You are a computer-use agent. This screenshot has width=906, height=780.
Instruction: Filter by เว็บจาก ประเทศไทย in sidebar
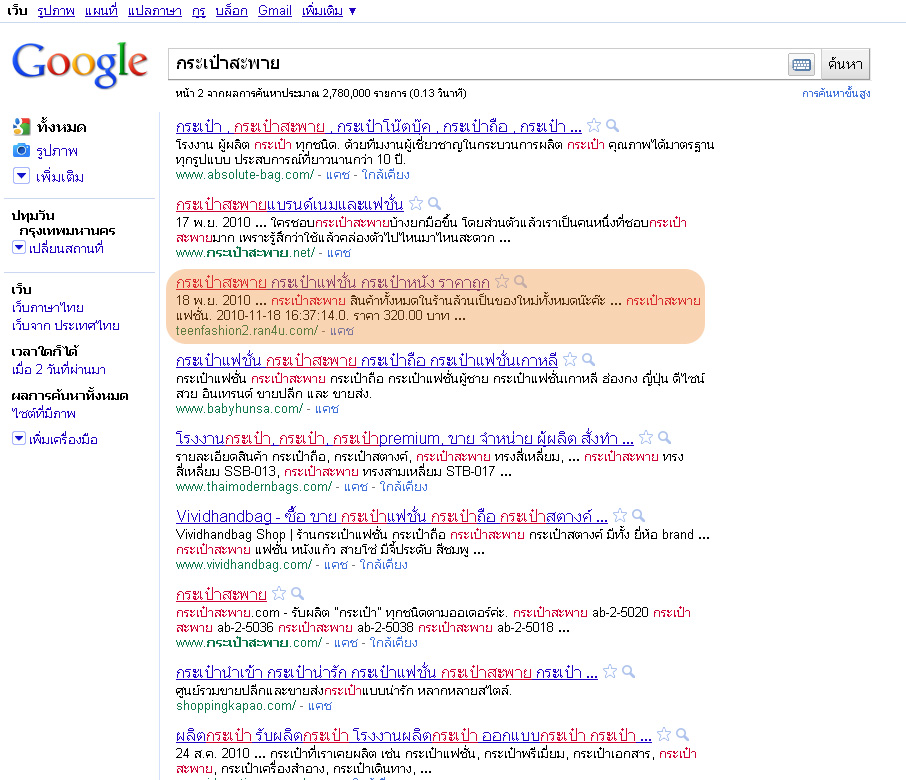66,325
